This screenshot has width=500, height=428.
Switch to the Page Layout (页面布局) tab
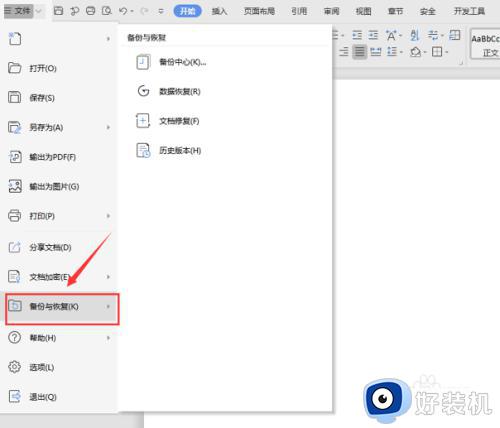point(259,11)
